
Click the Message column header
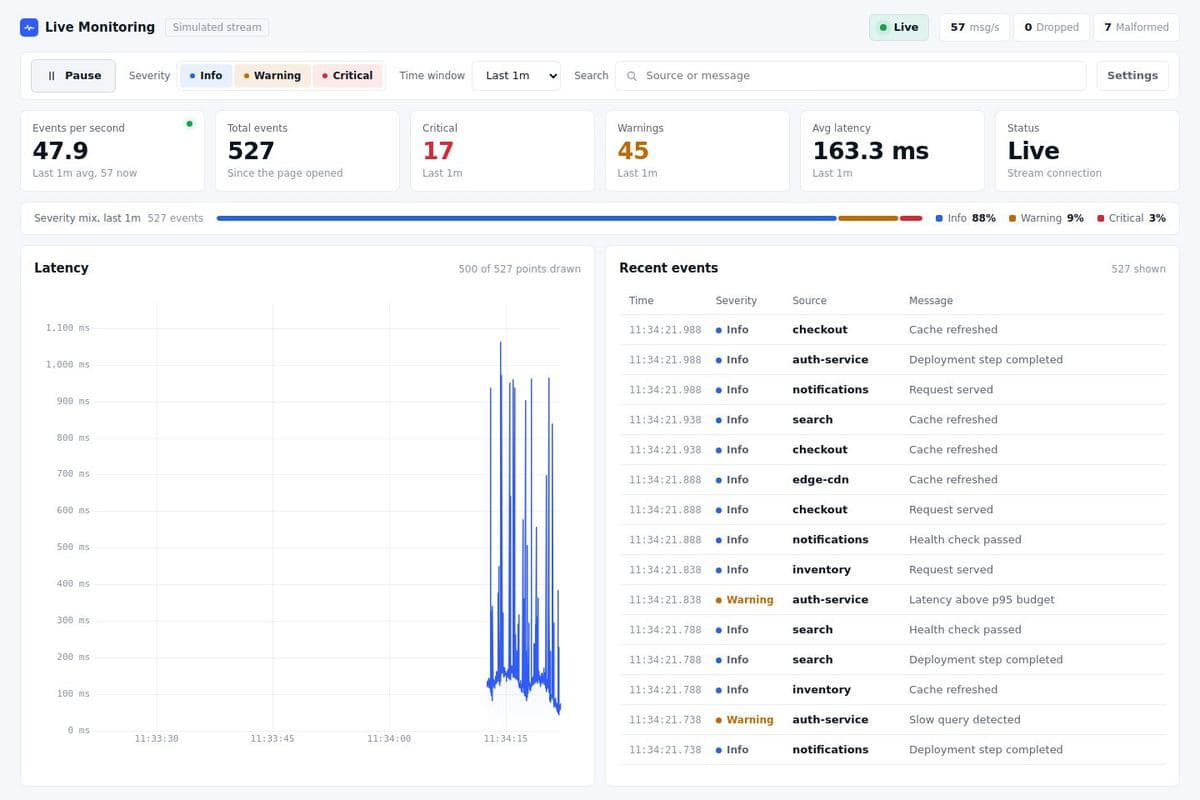coord(931,300)
